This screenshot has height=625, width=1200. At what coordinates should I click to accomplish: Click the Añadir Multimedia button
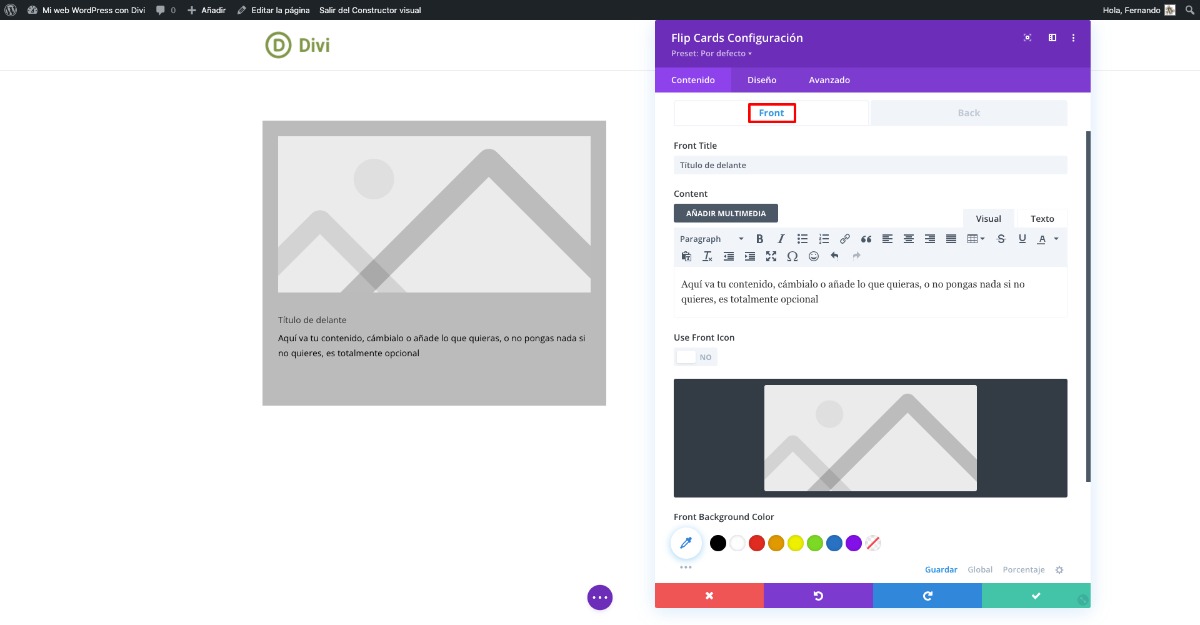coord(725,213)
